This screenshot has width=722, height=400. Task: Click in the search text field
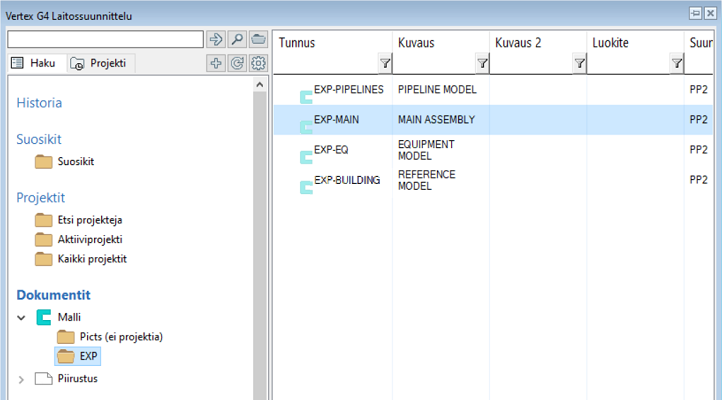(104, 39)
